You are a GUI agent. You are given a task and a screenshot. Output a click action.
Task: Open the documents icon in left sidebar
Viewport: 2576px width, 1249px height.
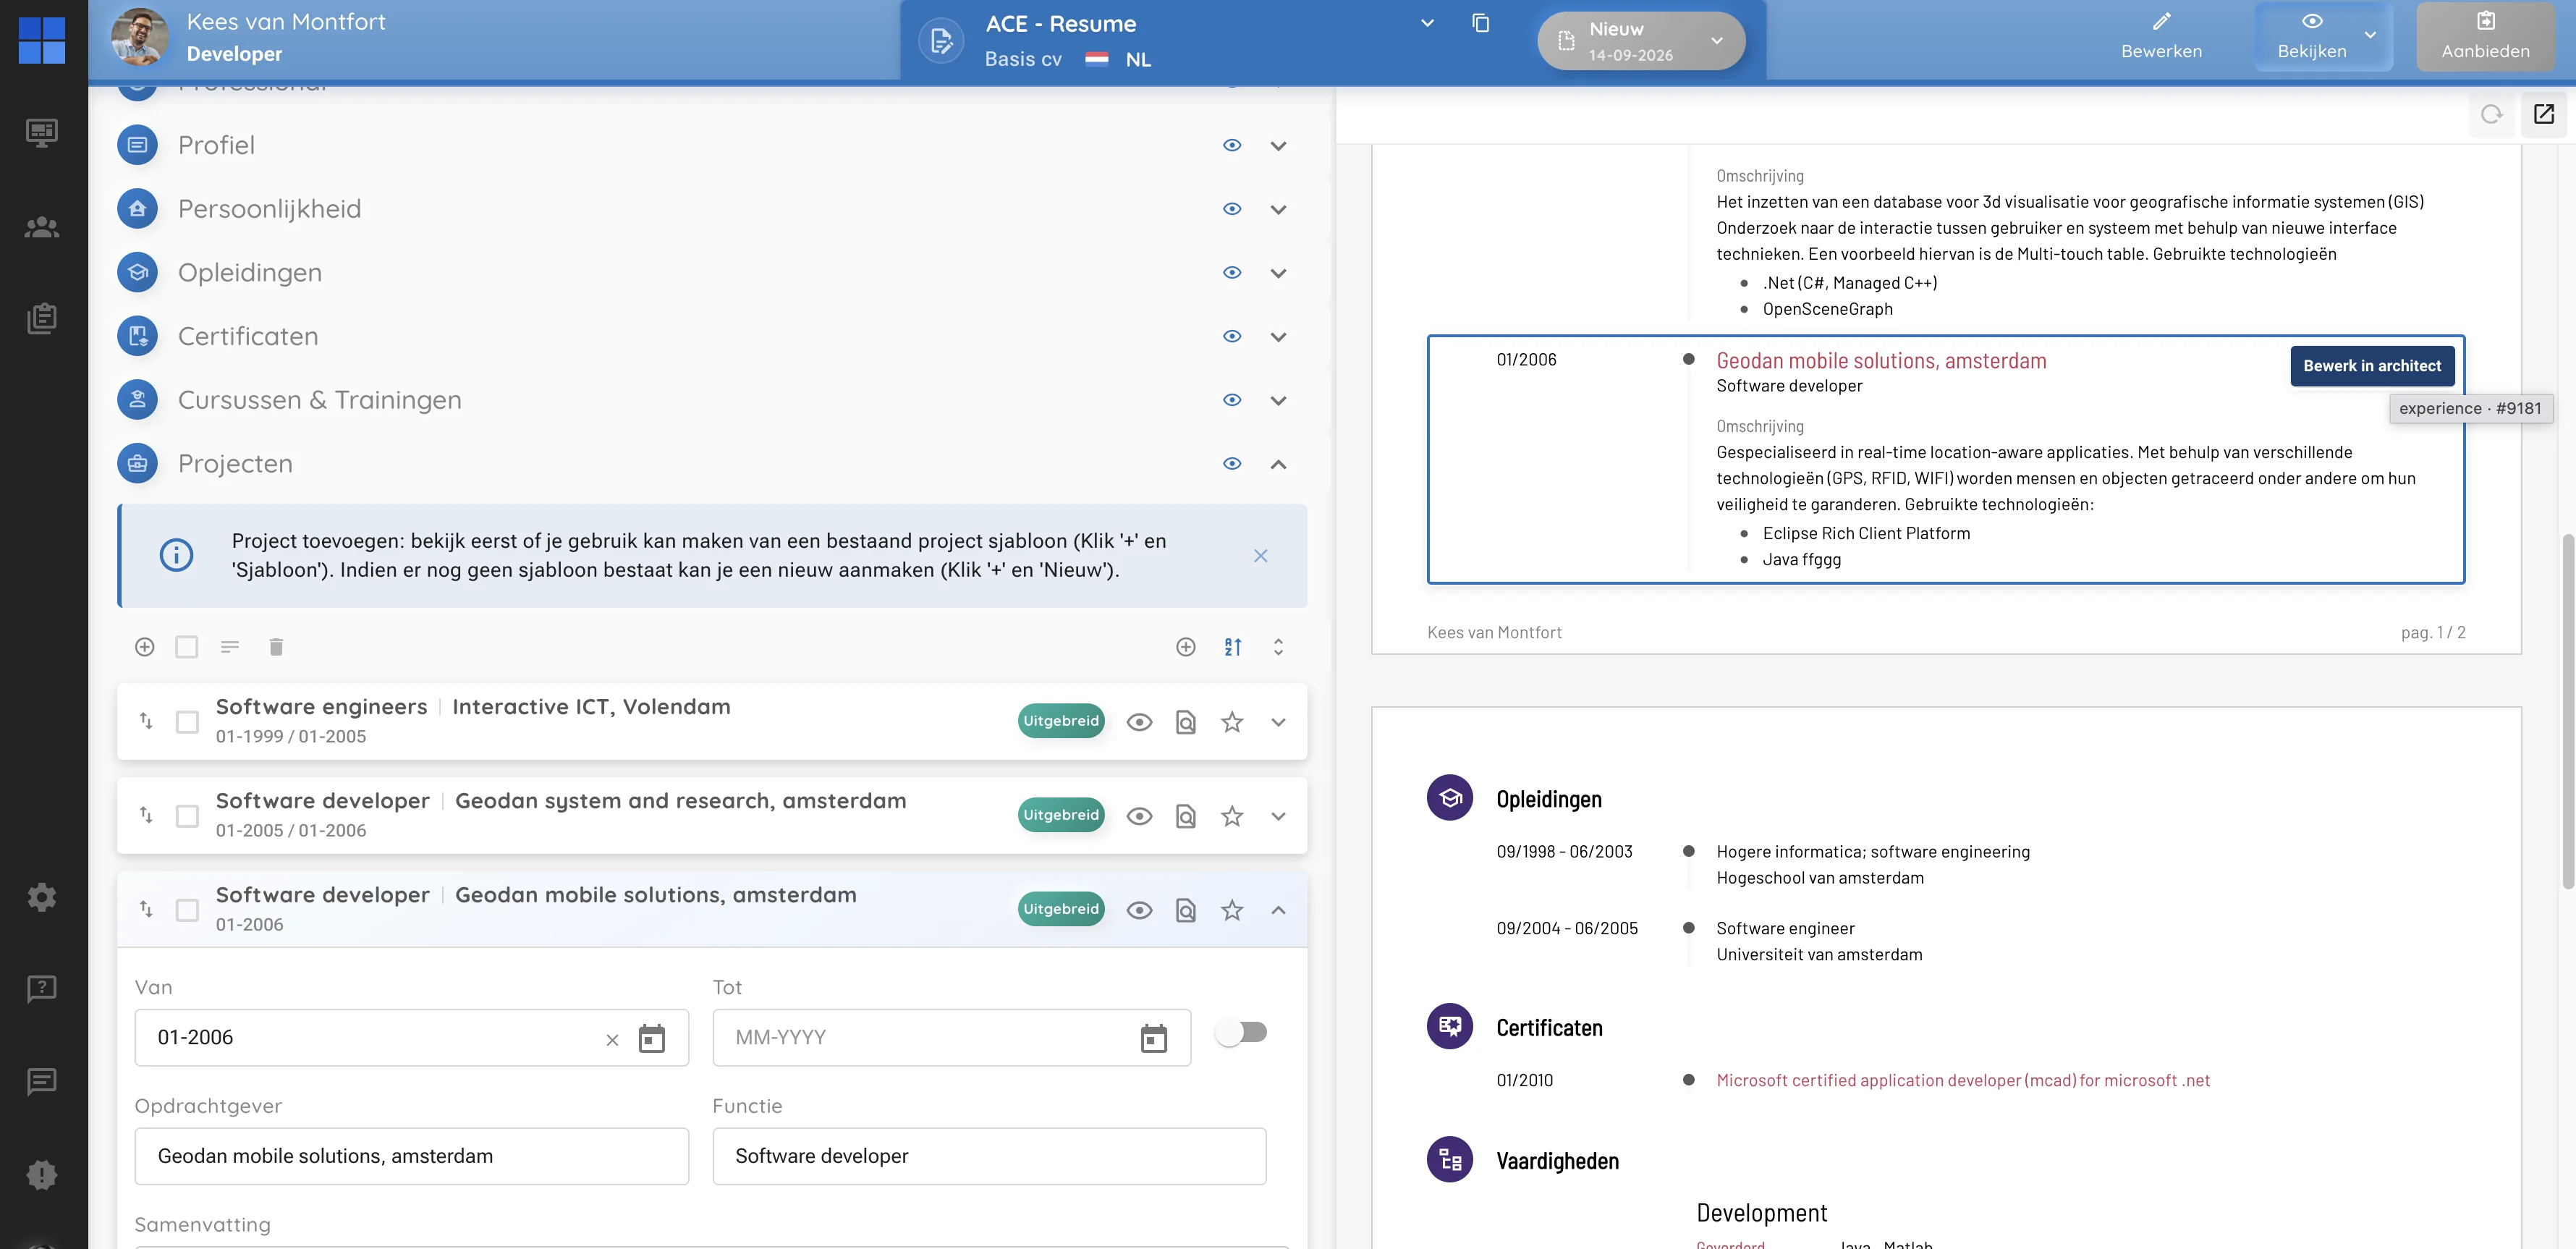[x=41, y=319]
